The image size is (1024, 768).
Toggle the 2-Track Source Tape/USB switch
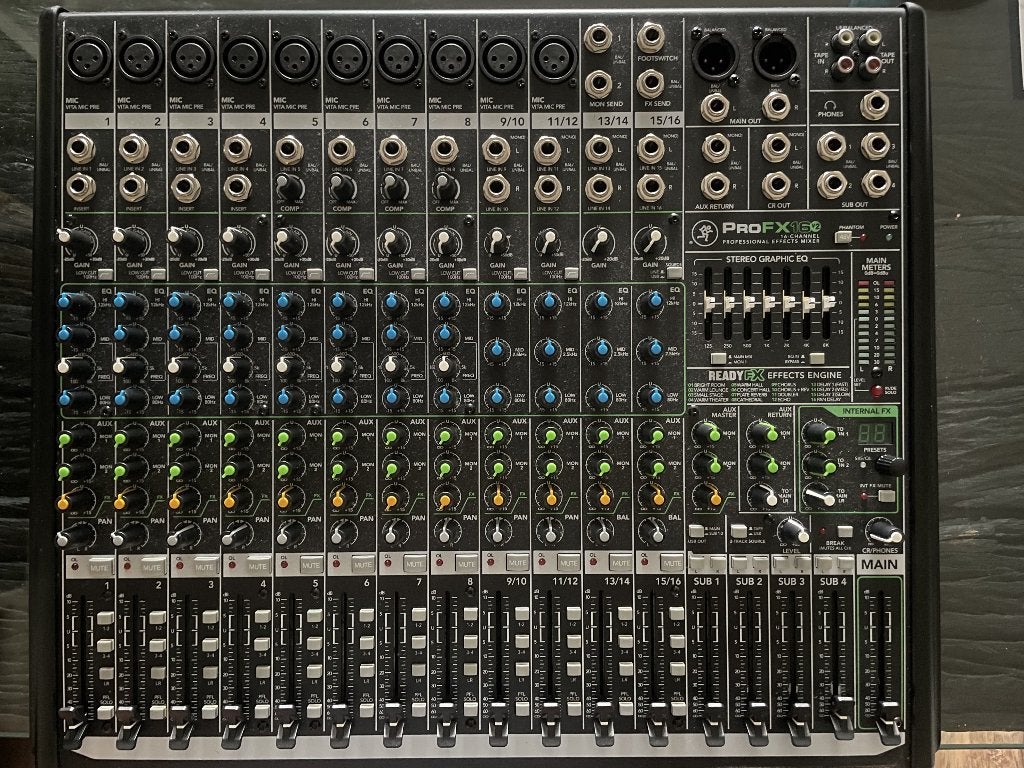click(x=739, y=530)
